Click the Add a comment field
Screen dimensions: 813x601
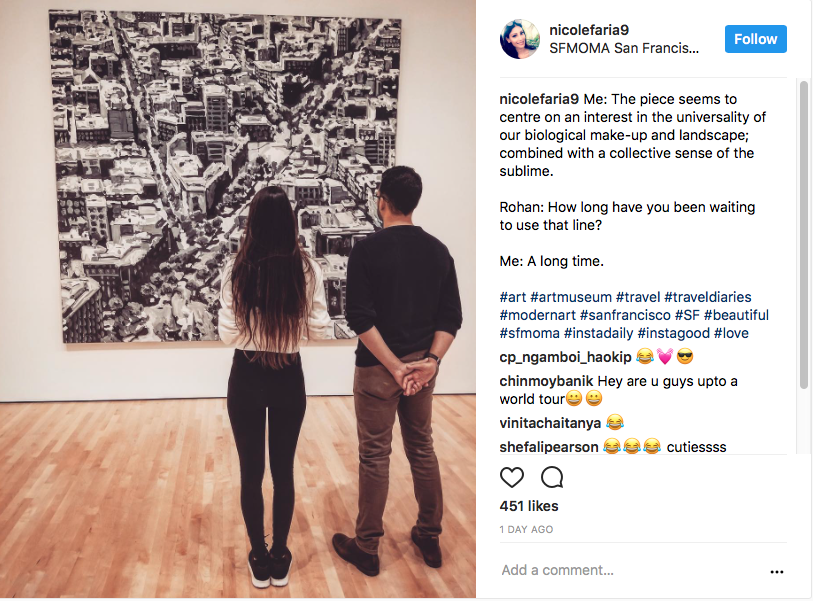[x=632, y=570]
